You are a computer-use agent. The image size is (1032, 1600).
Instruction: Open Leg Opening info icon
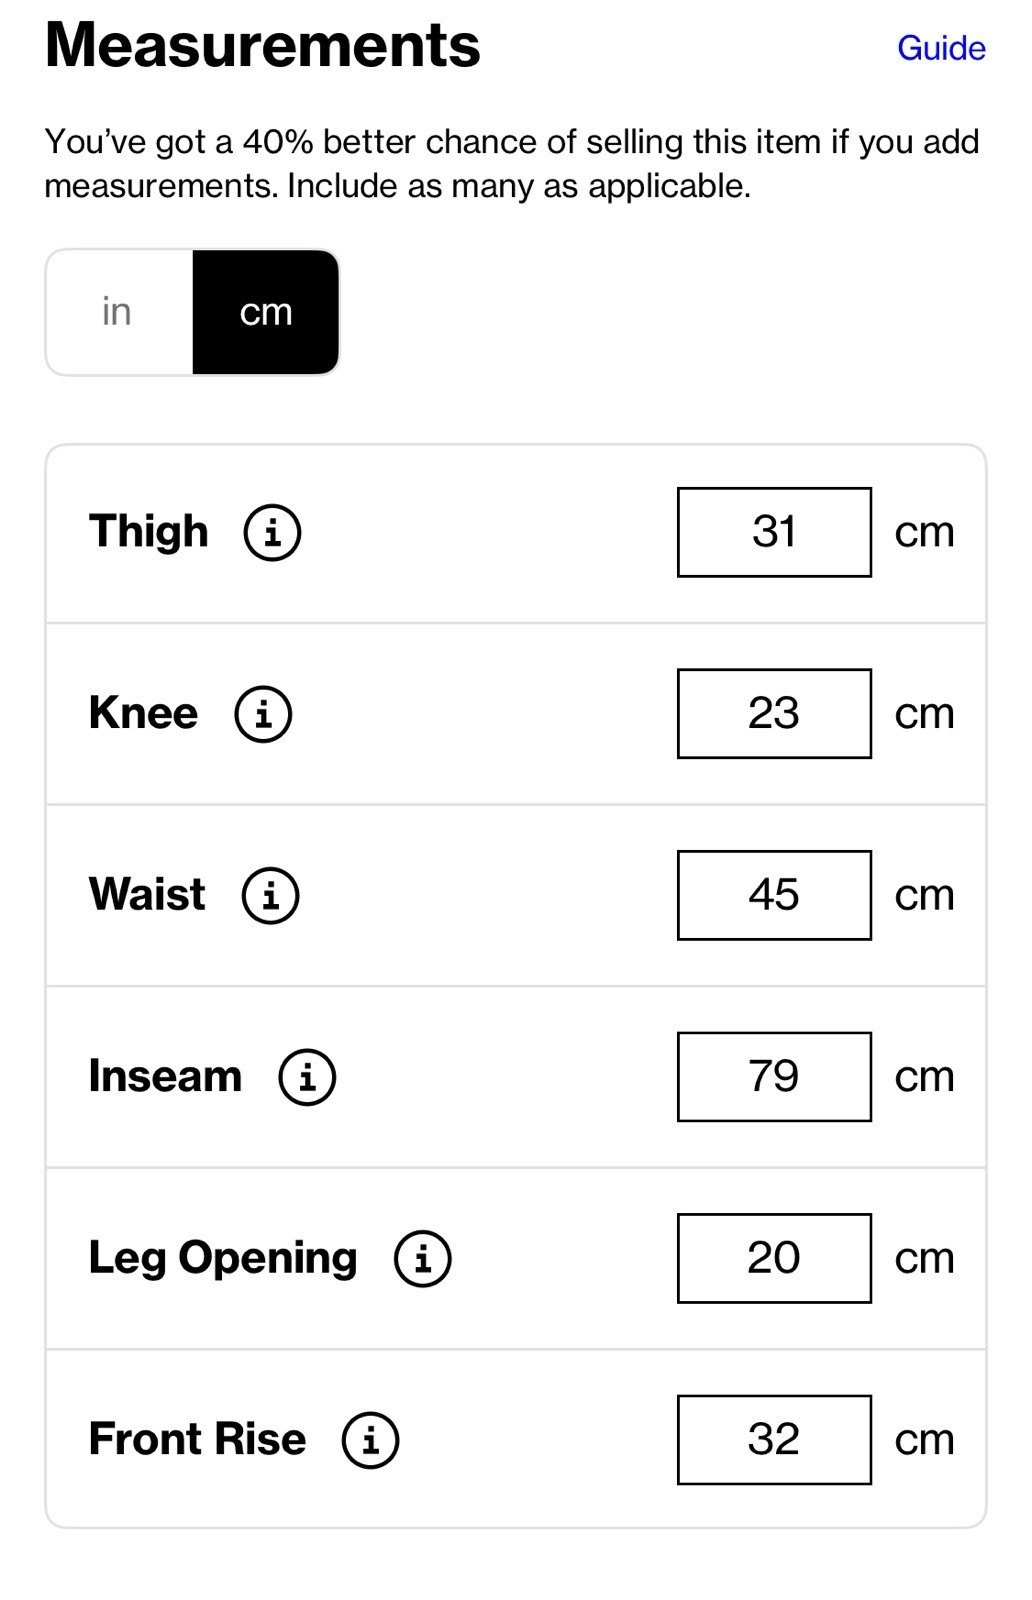pos(422,1258)
